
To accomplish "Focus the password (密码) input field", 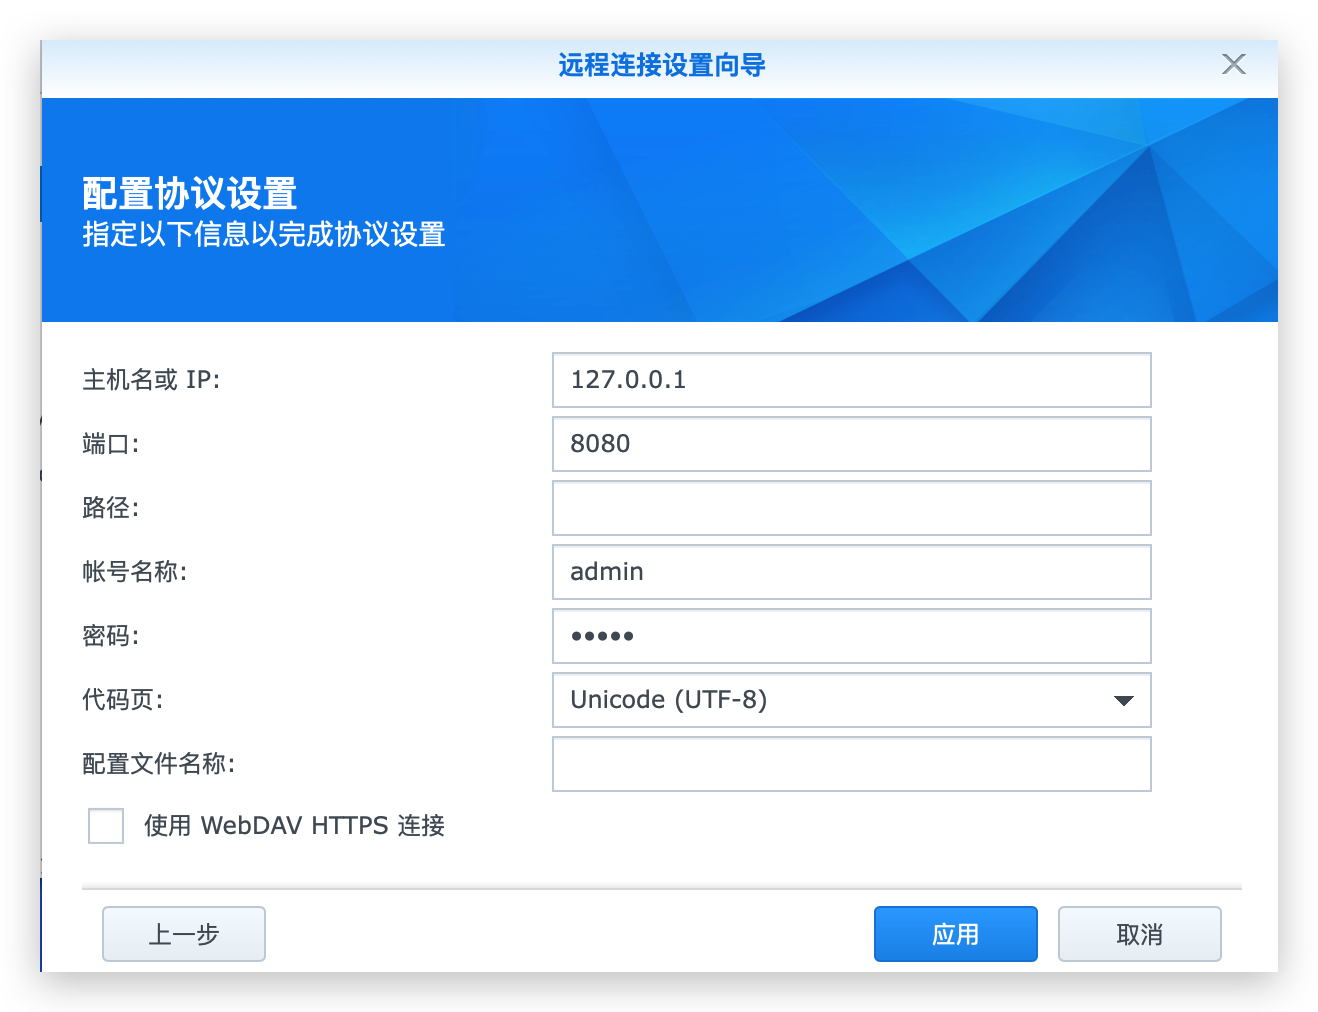I will 851,636.
